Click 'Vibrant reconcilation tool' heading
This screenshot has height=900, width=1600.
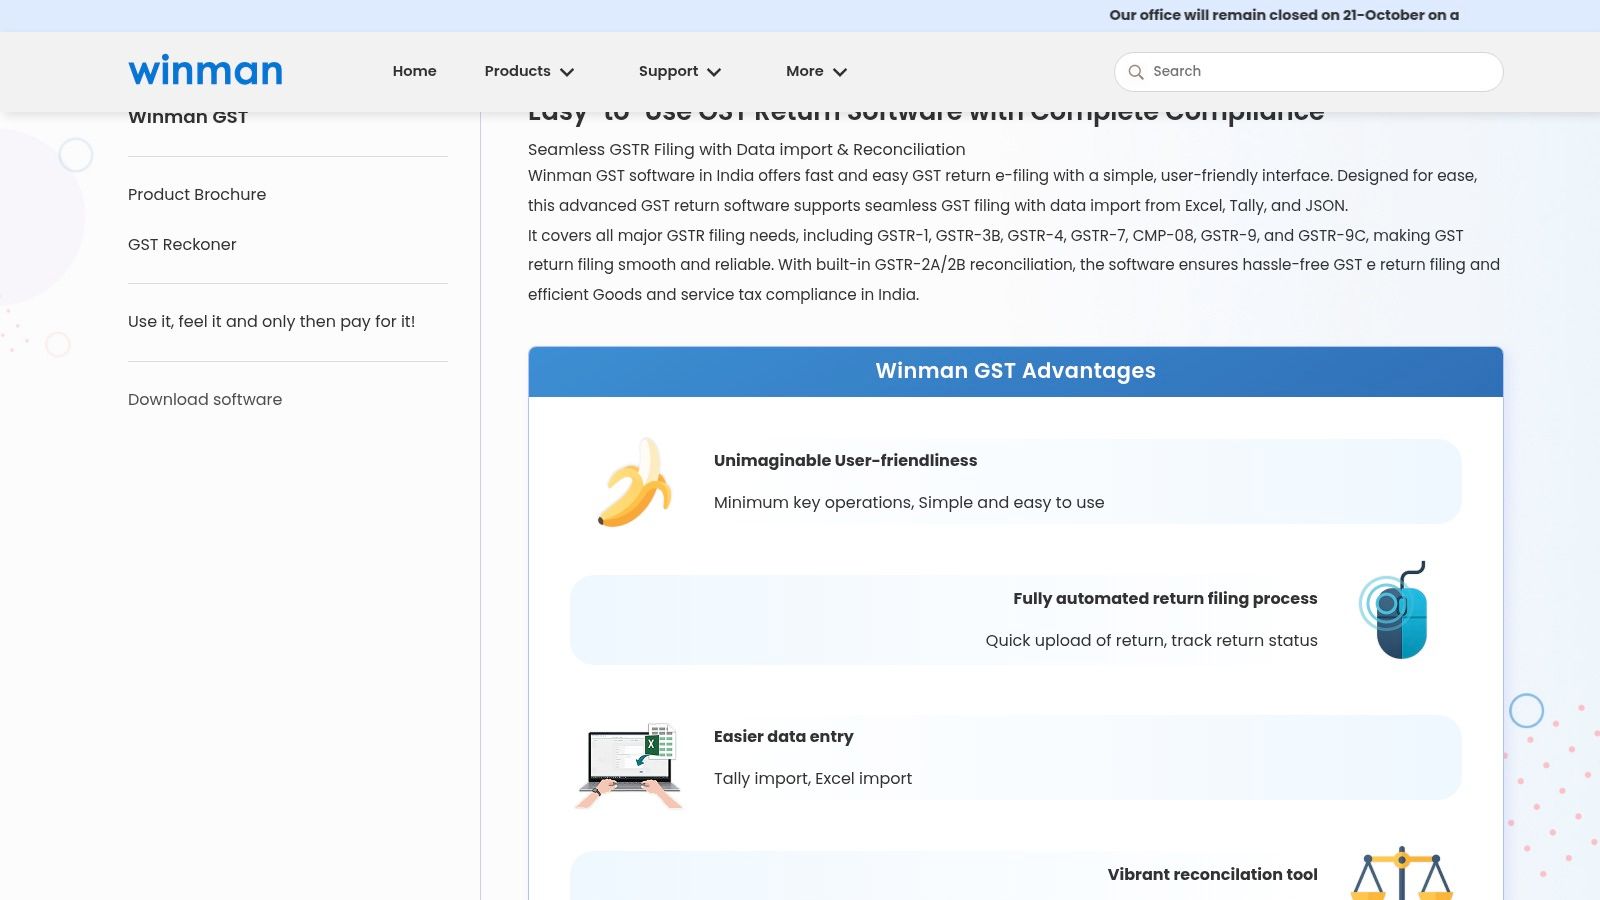click(x=1212, y=874)
